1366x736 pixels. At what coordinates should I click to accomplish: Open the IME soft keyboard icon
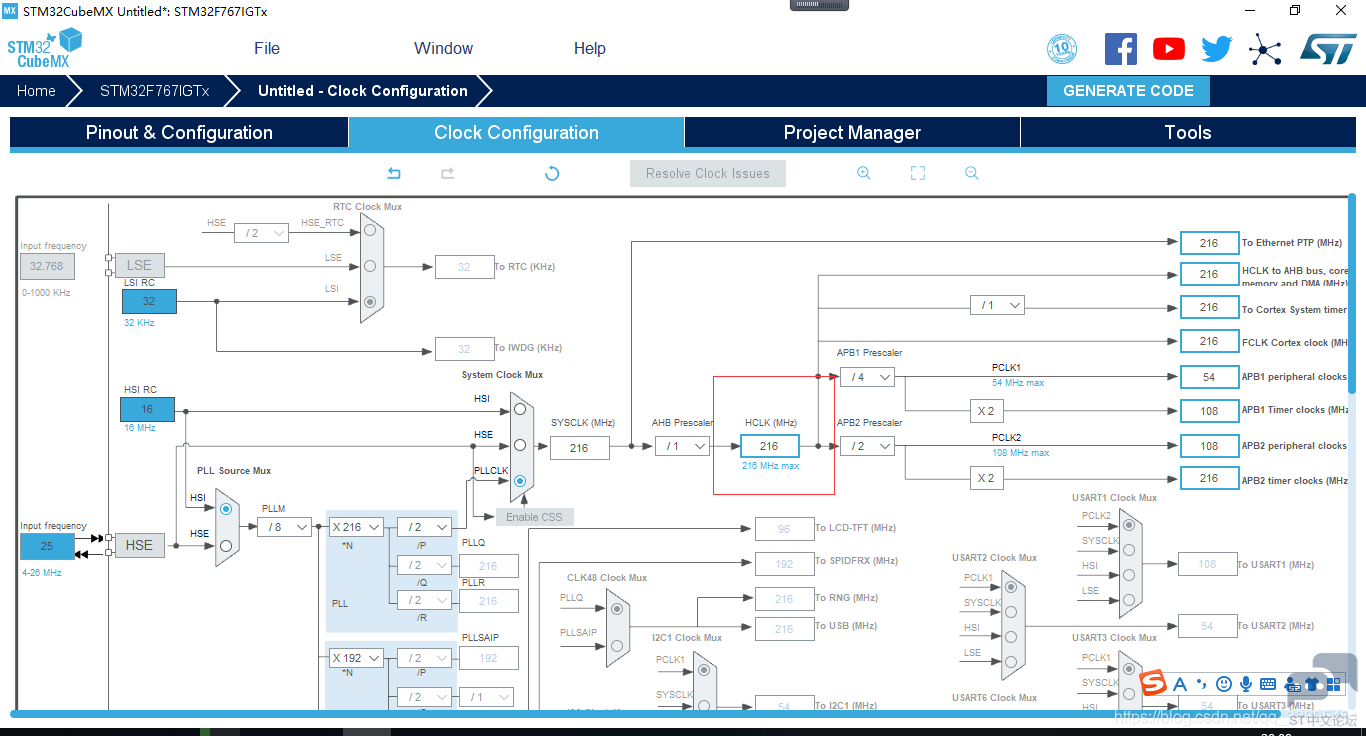(1268, 684)
